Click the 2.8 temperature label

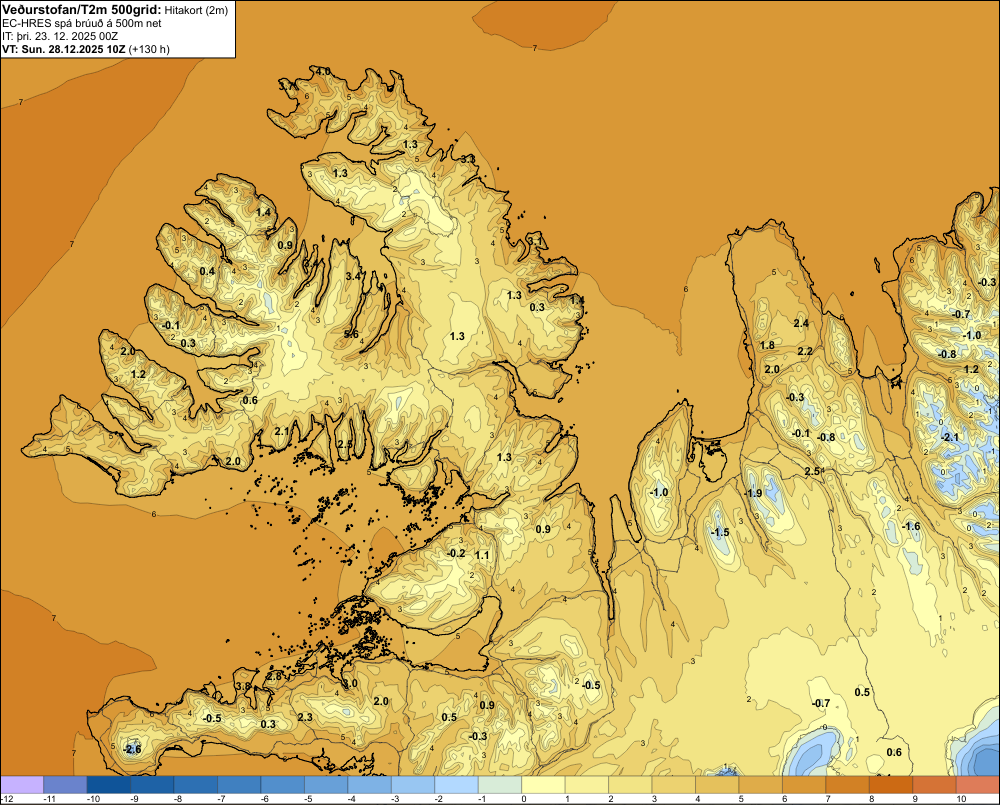[274, 676]
